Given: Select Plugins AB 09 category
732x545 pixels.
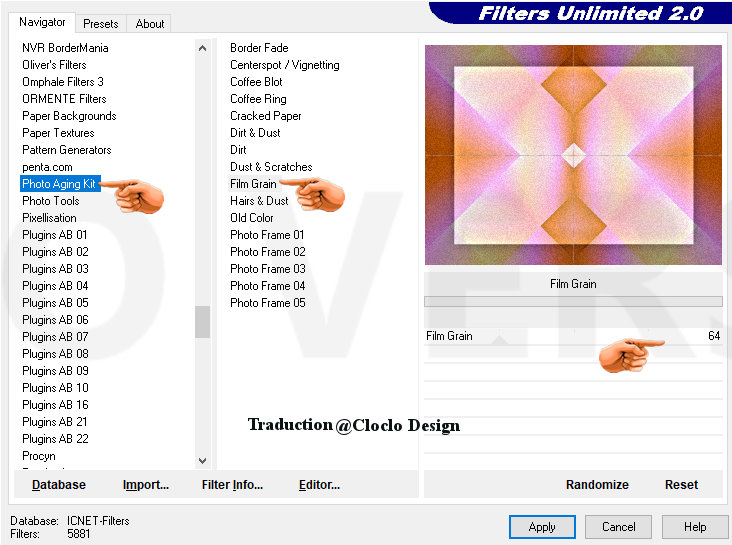Looking at the screenshot, I should point(55,371).
